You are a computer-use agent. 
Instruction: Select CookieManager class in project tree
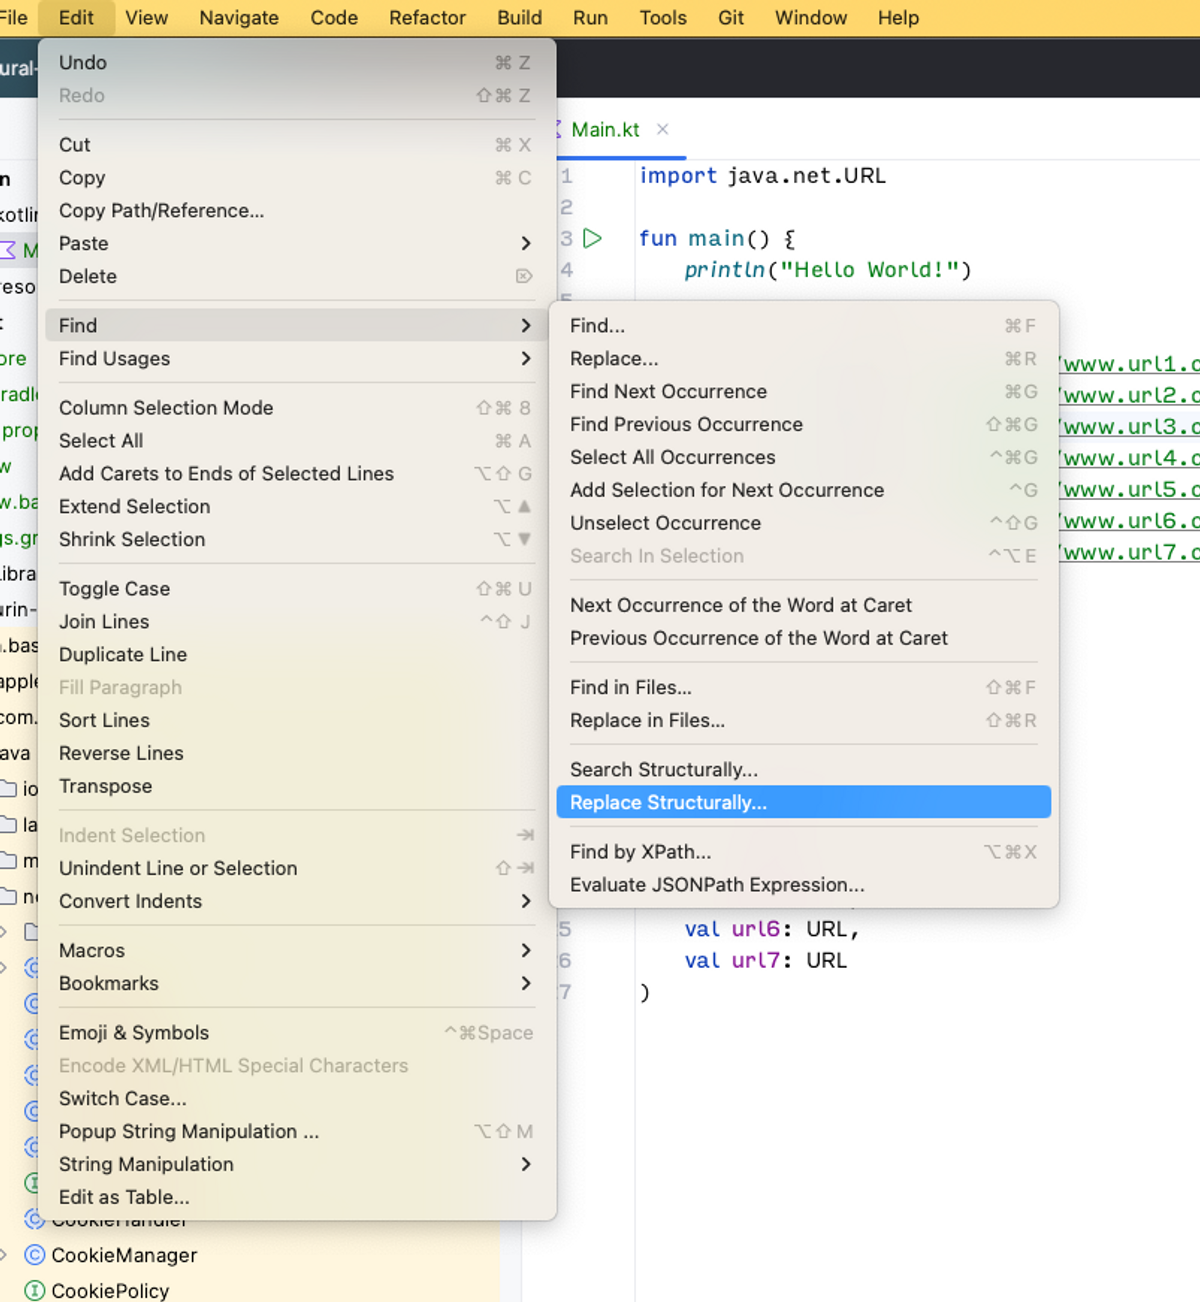[x=124, y=1255]
